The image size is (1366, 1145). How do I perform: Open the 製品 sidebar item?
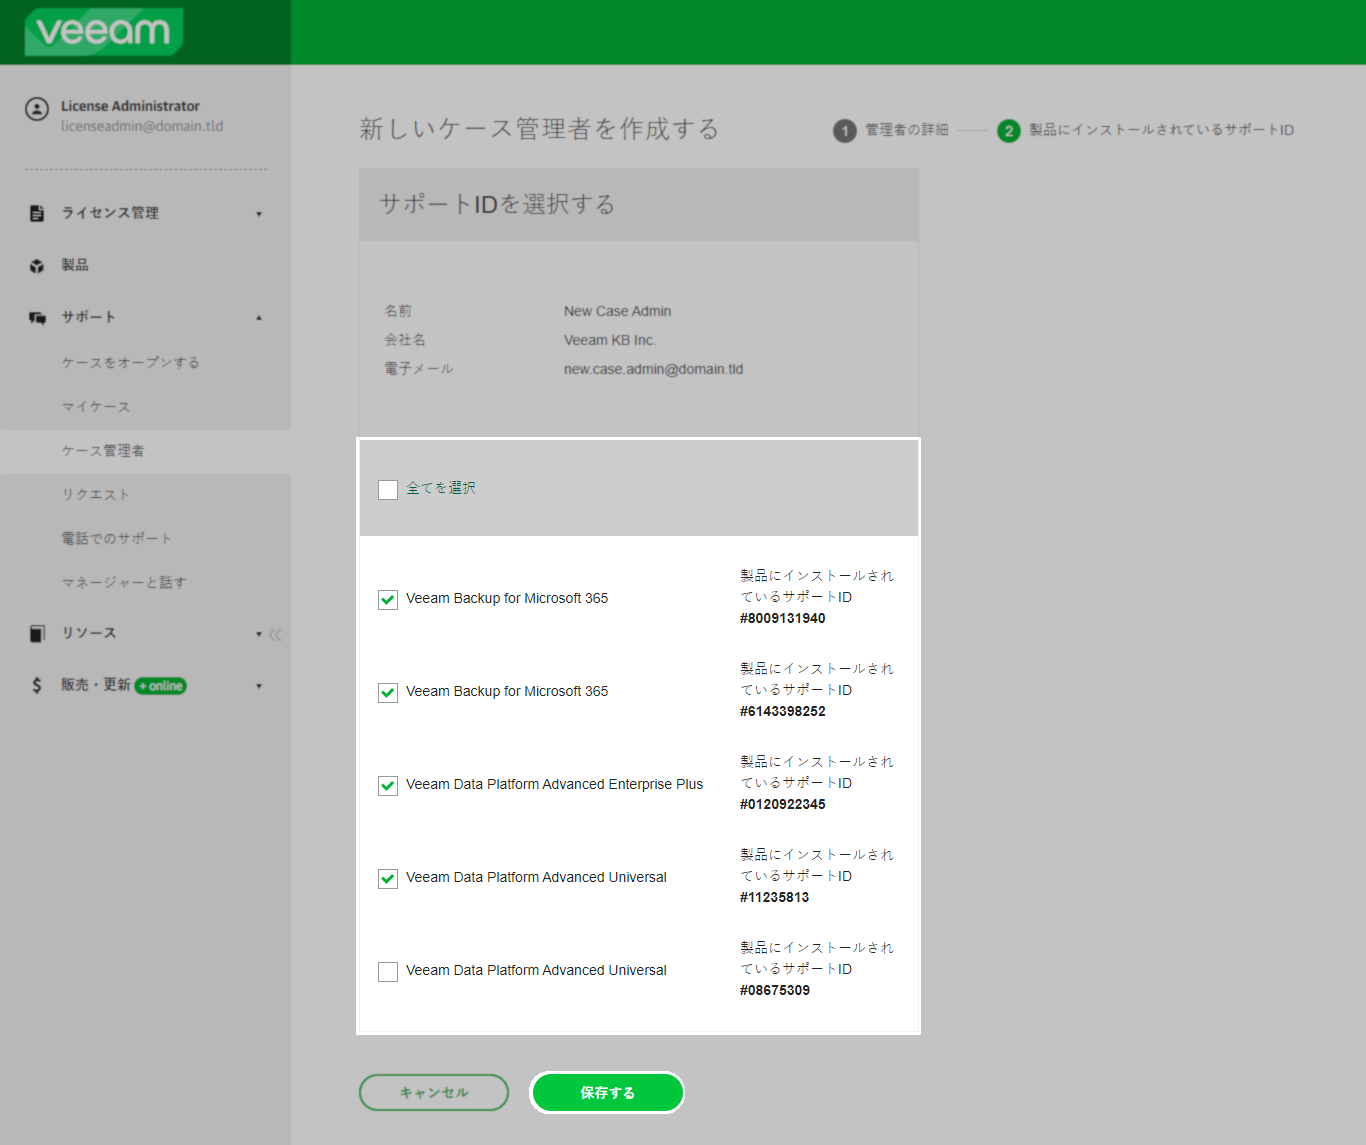tap(75, 265)
